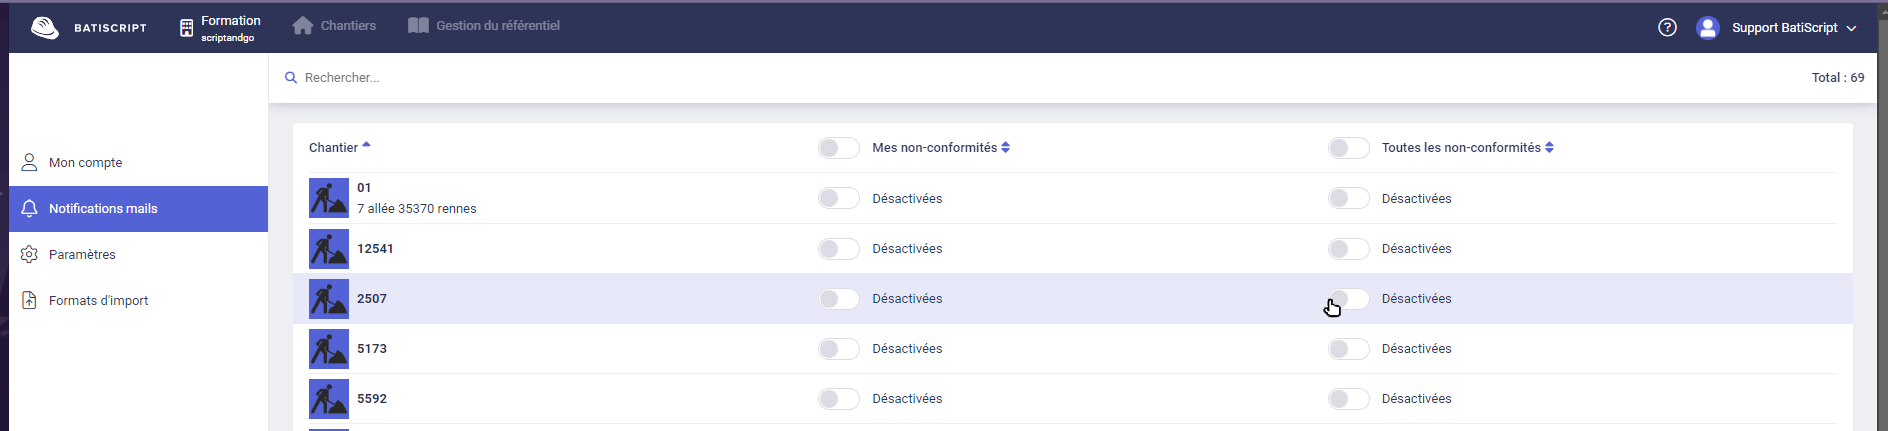Click the user avatar icon
The width and height of the screenshot is (1888, 431).
coord(1708,27)
